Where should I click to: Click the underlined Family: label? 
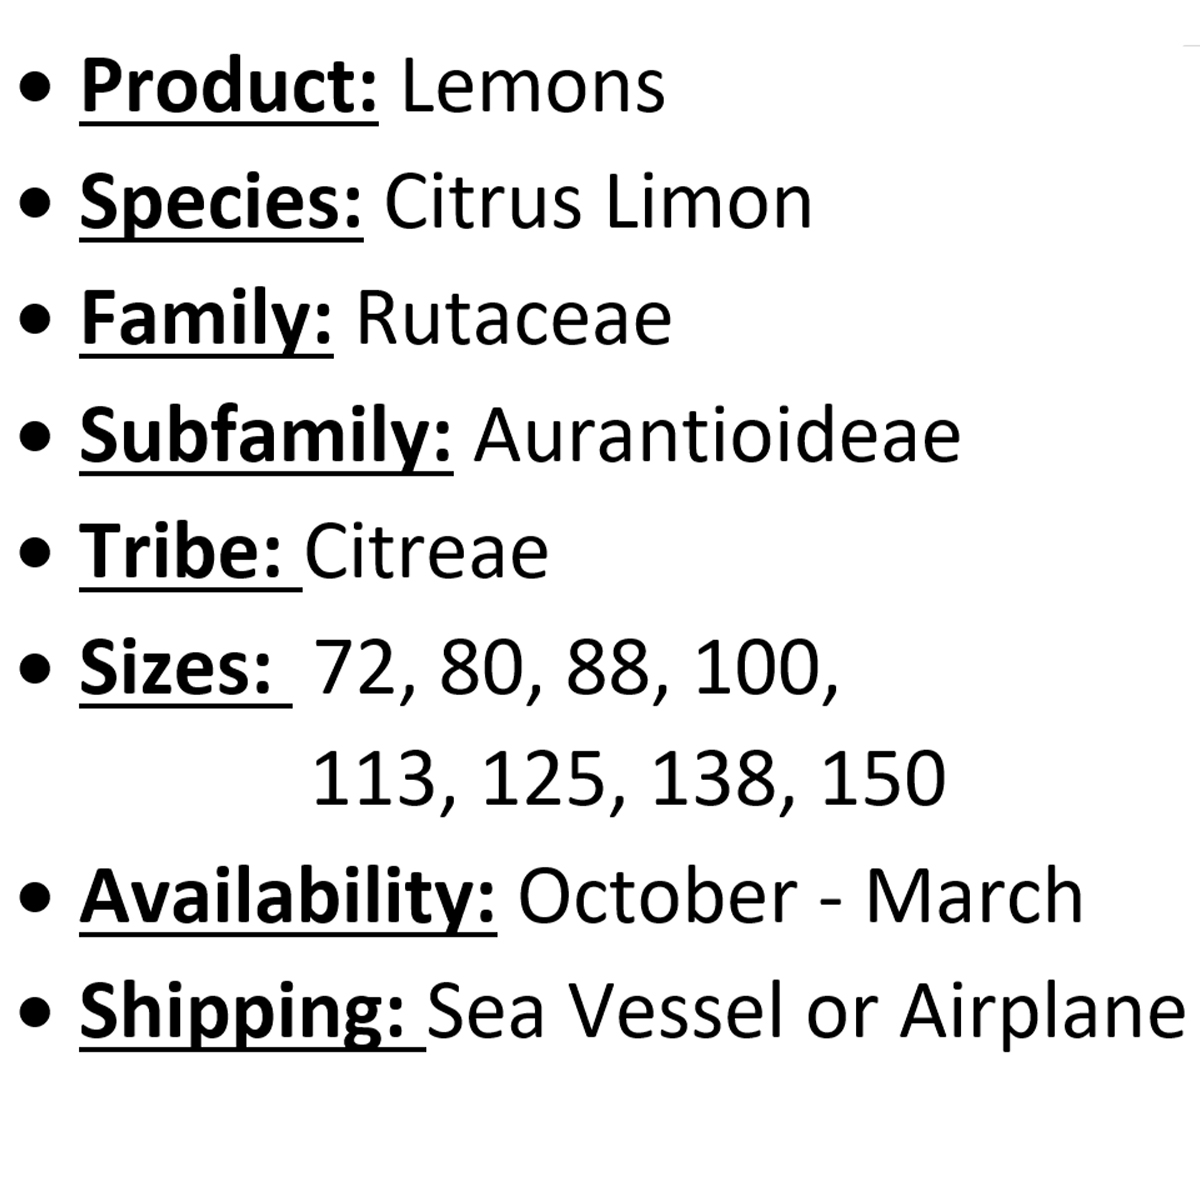tap(206, 319)
